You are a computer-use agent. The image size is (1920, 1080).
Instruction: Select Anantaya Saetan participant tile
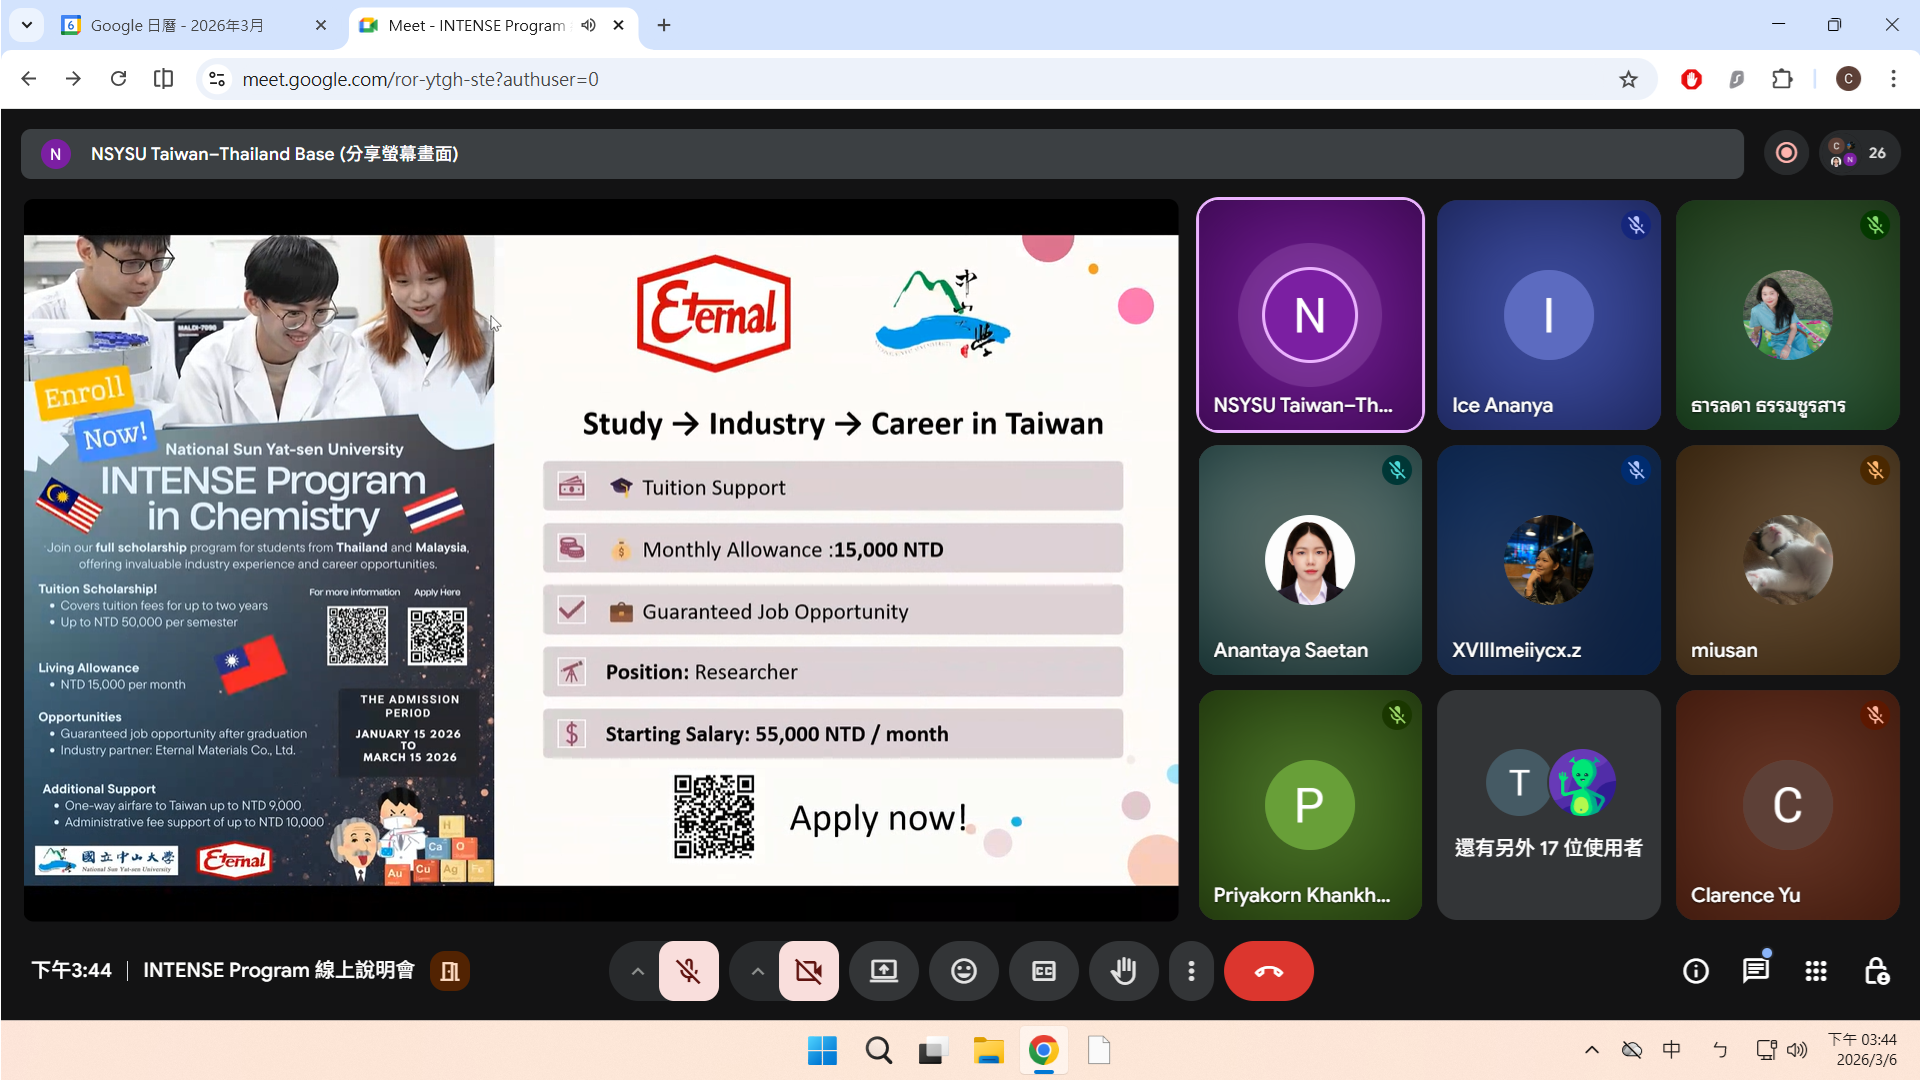coord(1310,560)
